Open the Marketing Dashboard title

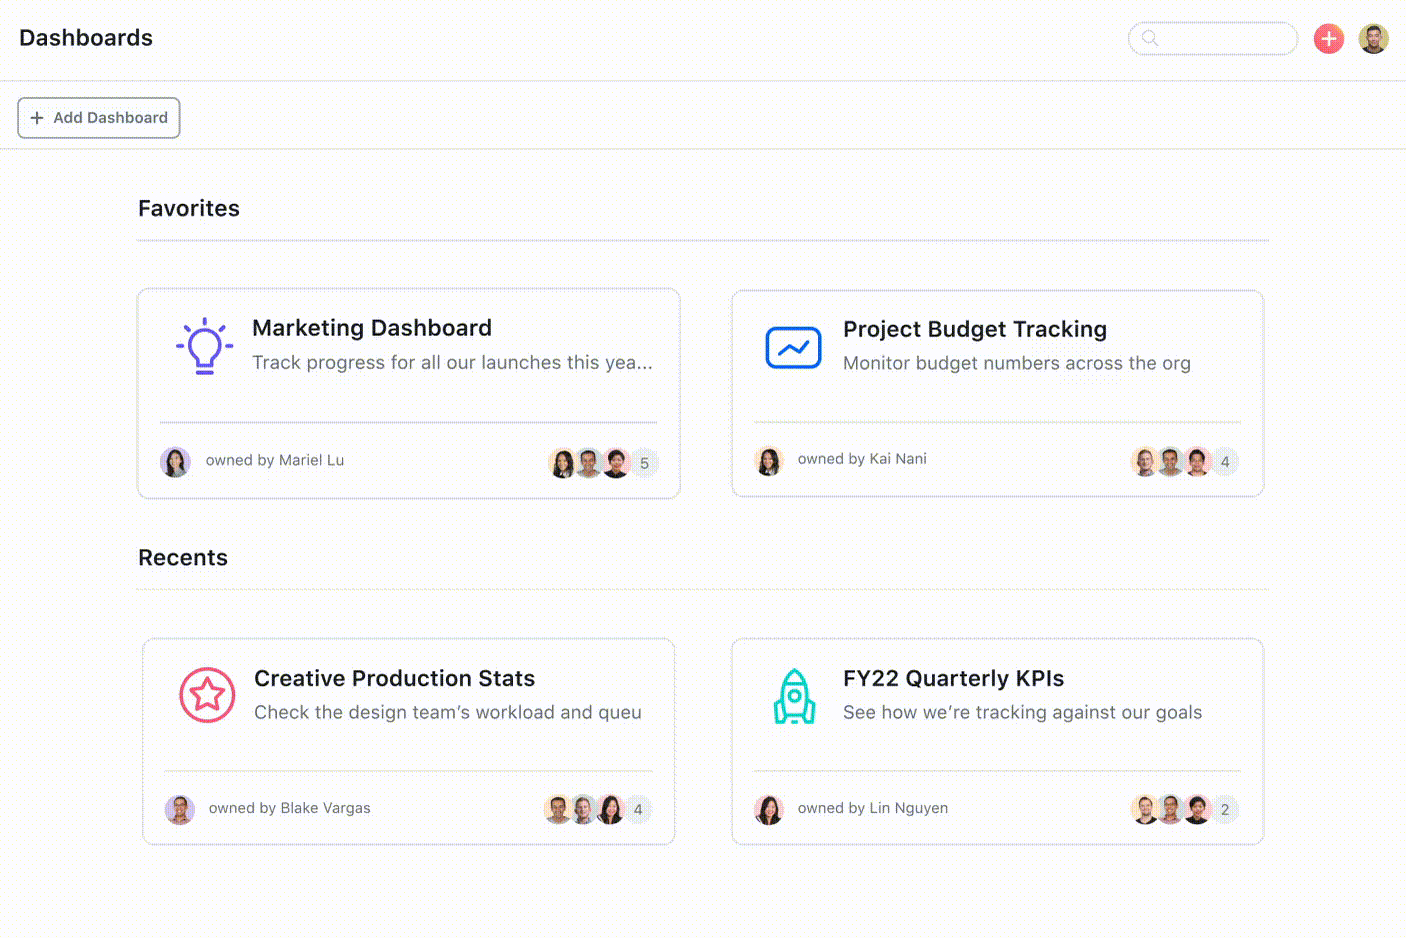(372, 328)
